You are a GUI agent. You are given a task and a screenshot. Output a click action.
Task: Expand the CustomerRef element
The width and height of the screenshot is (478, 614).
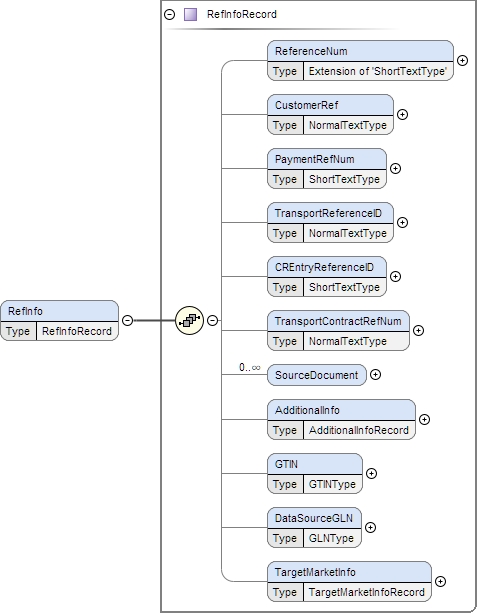point(402,114)
